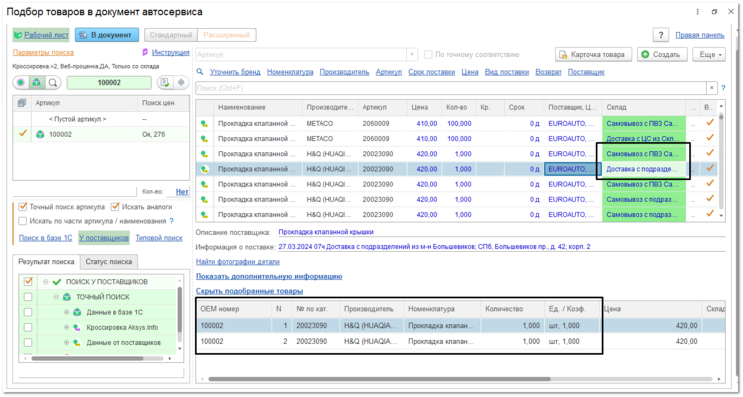Switch to Поиск в базе 1С mode
The width and height of the screenshot is (743, 397).
[45, 238]
